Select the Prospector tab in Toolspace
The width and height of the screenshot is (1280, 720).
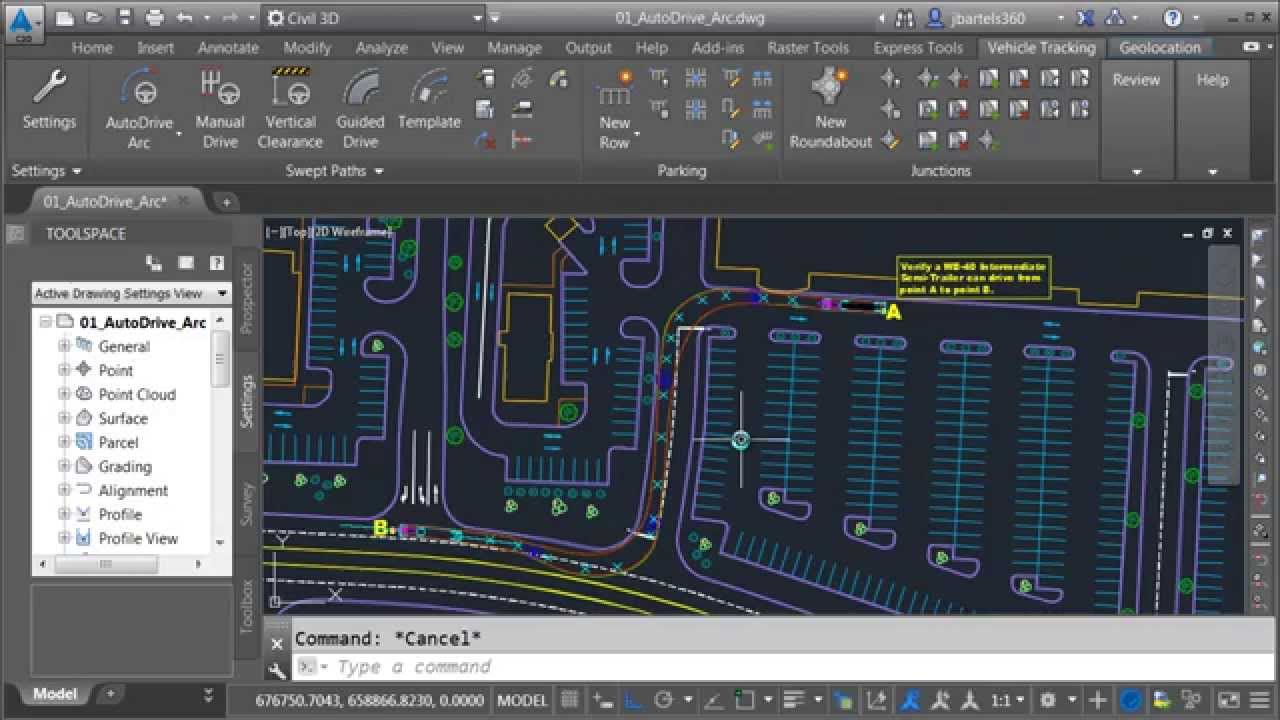pos(247,299)
